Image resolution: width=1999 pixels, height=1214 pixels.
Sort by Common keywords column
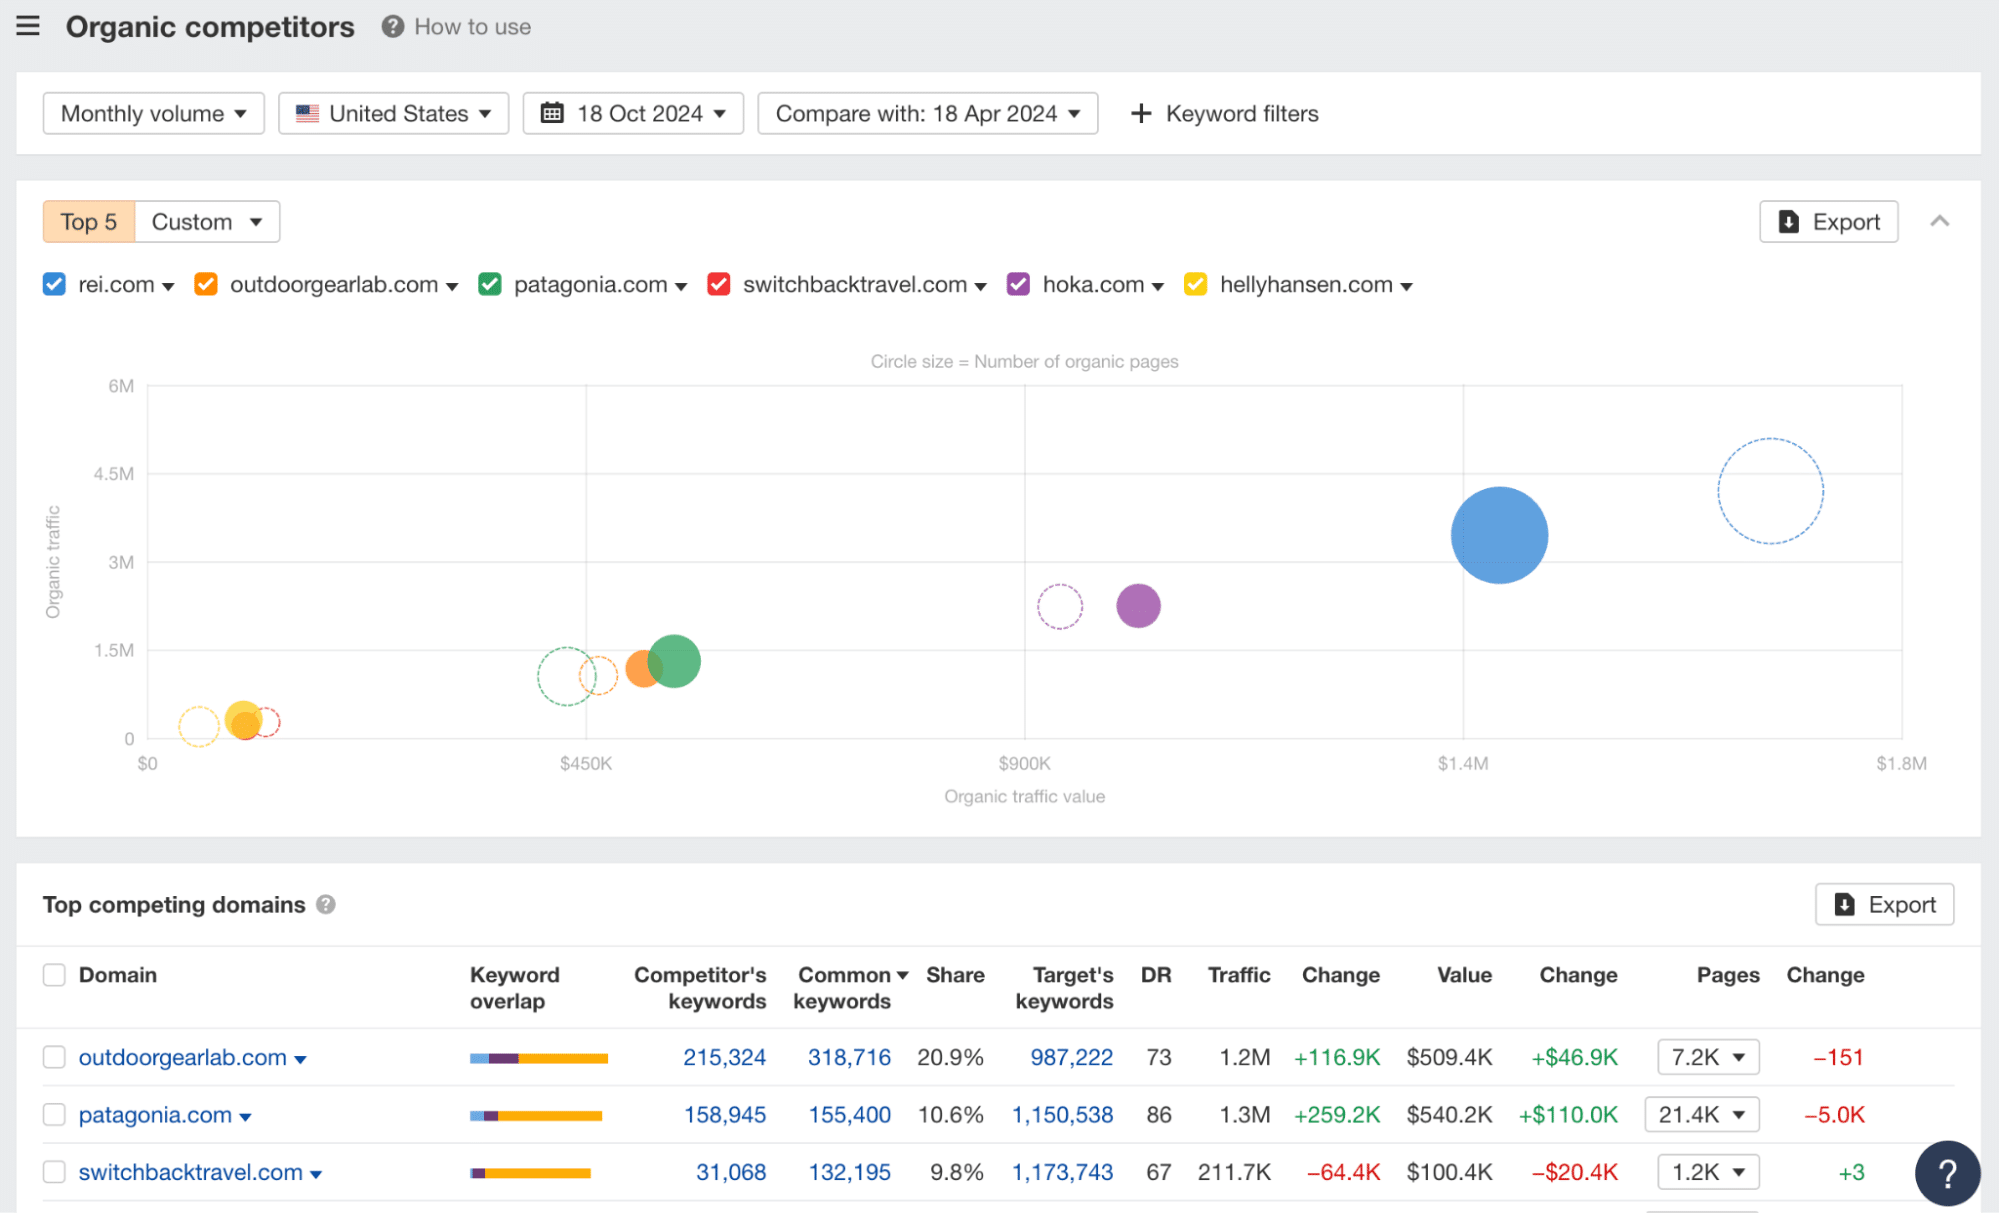(x=851, y=988)
